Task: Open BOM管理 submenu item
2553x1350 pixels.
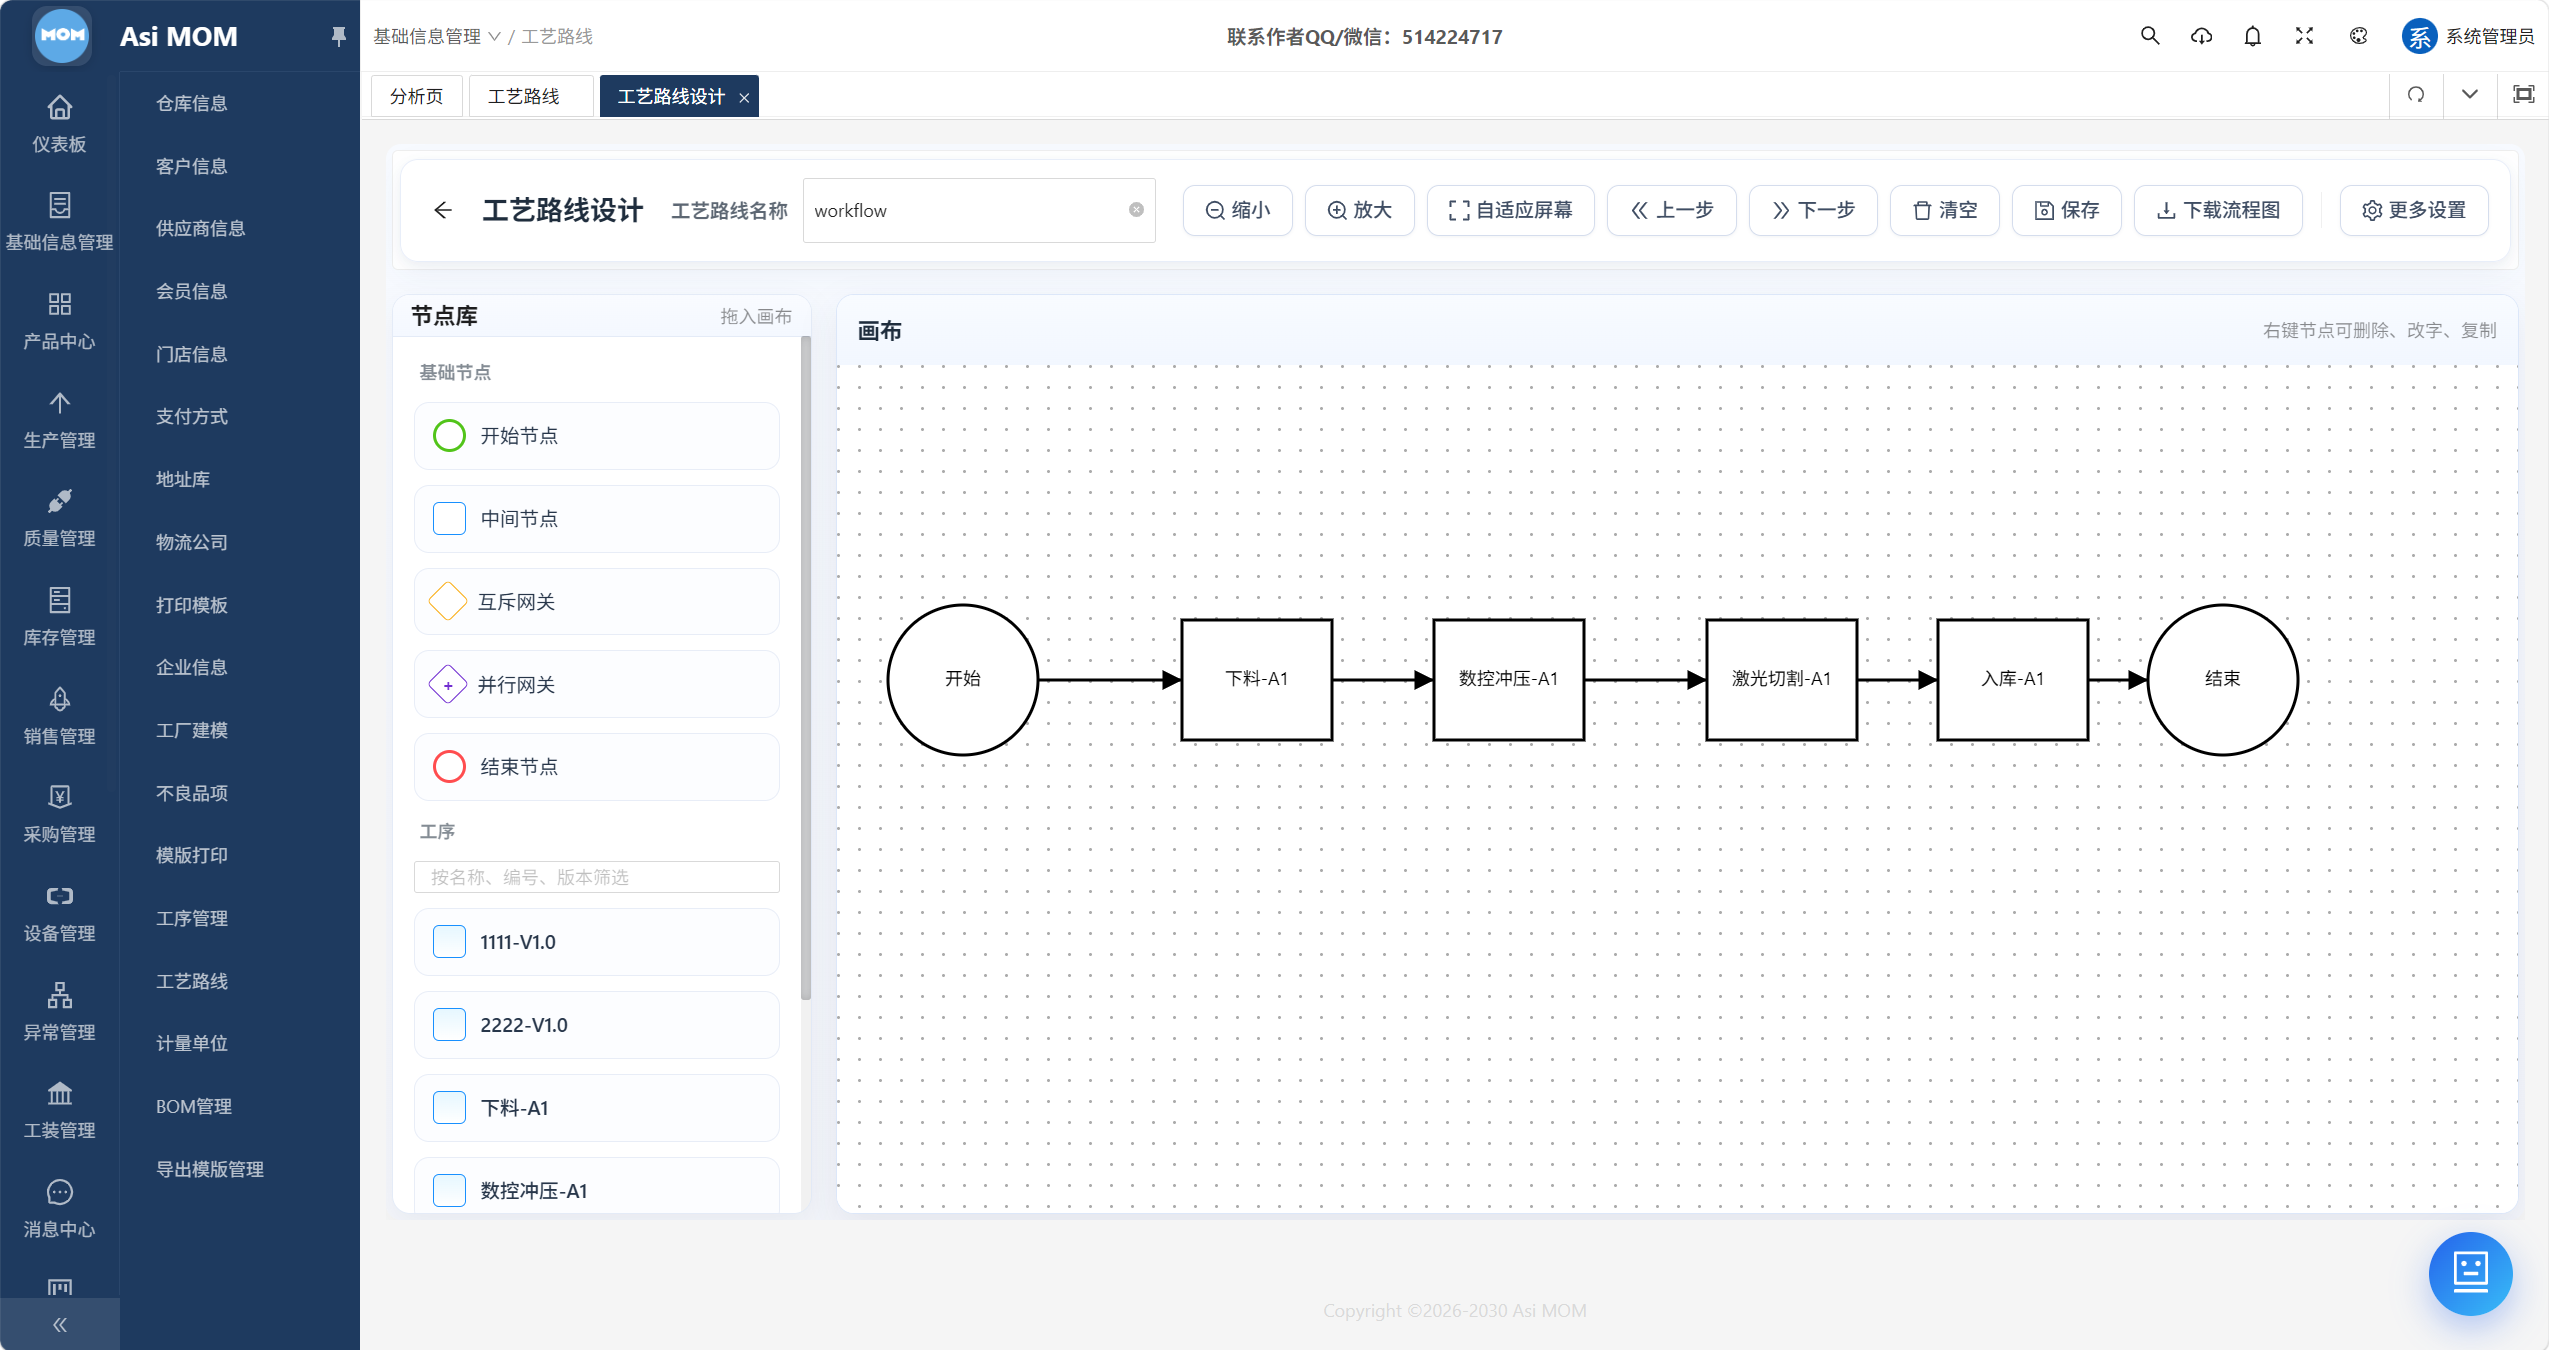Action: coord(194,1106)
